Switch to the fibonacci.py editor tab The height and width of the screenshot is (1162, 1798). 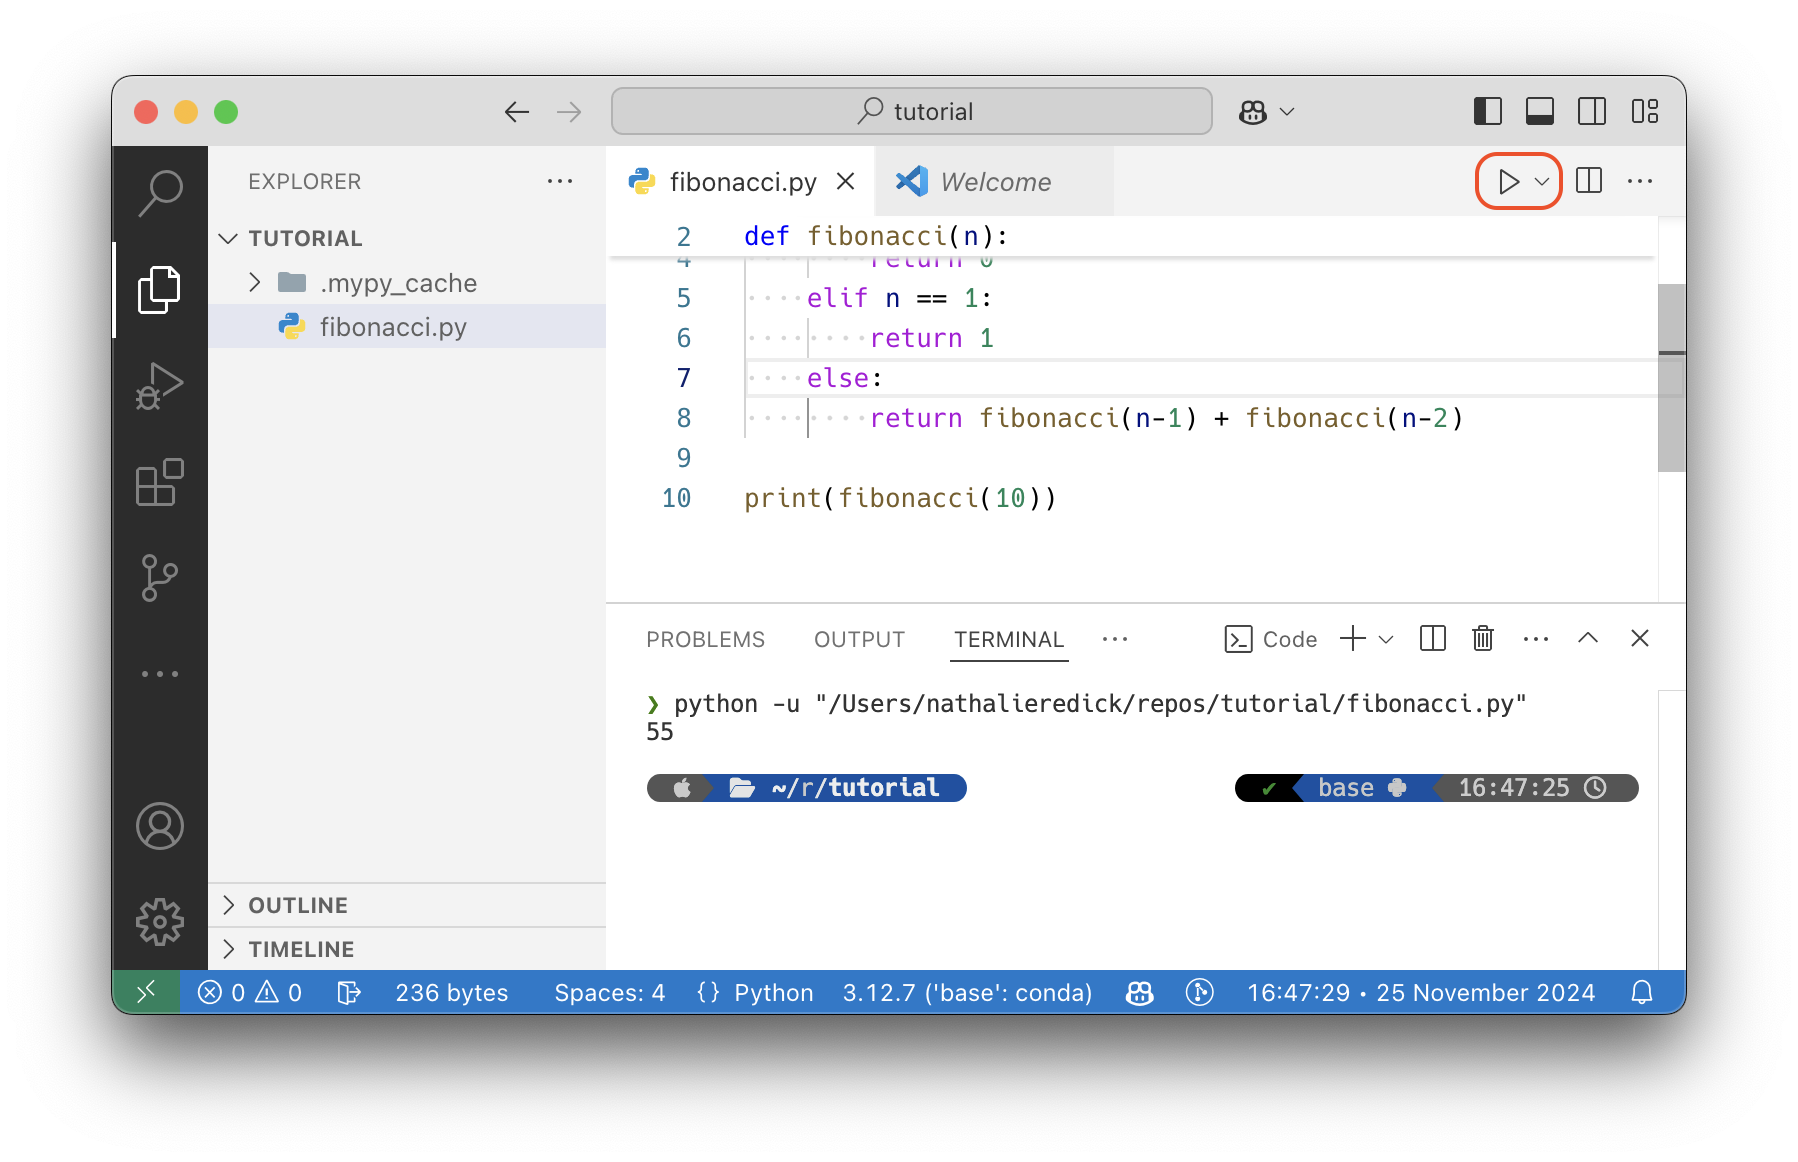pos(742,181)
